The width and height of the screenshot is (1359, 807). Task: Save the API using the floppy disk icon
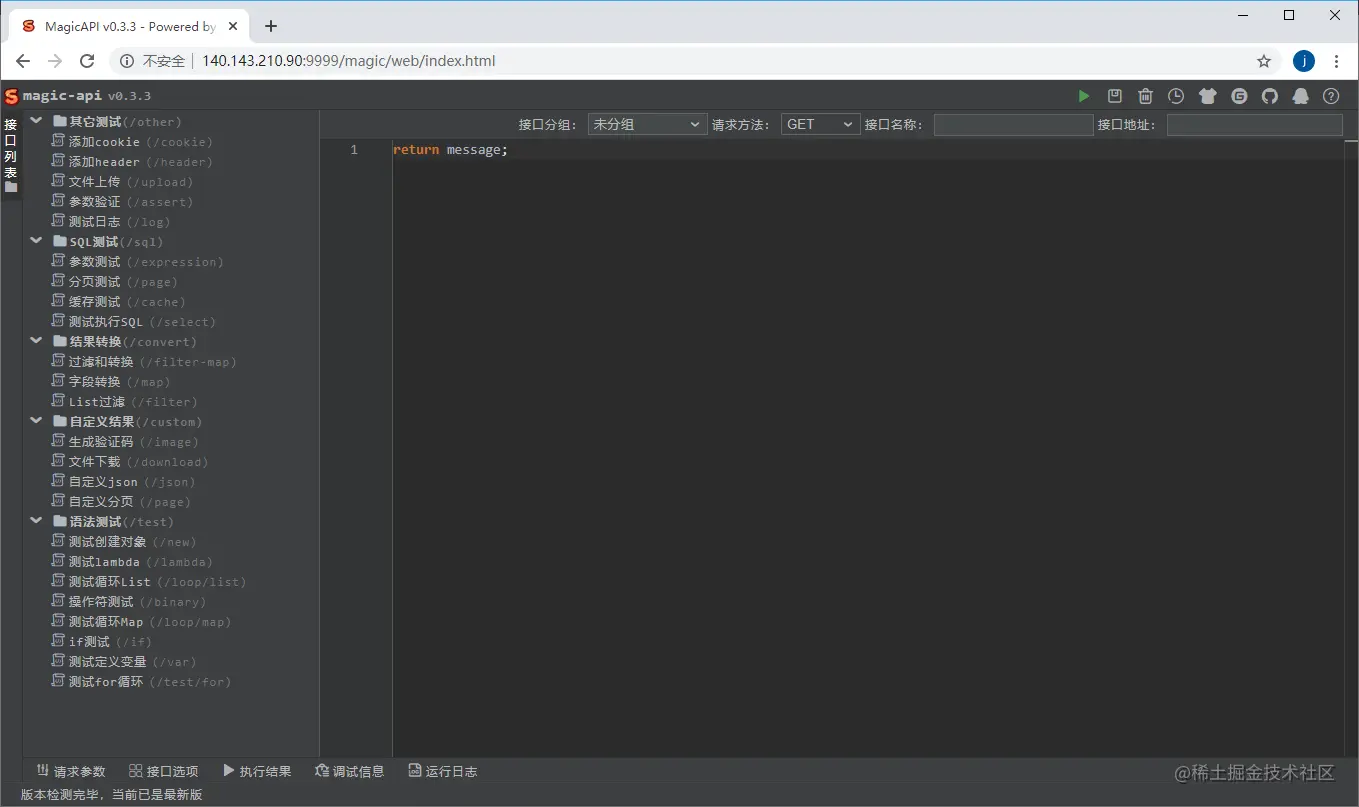coord(1114,96)
